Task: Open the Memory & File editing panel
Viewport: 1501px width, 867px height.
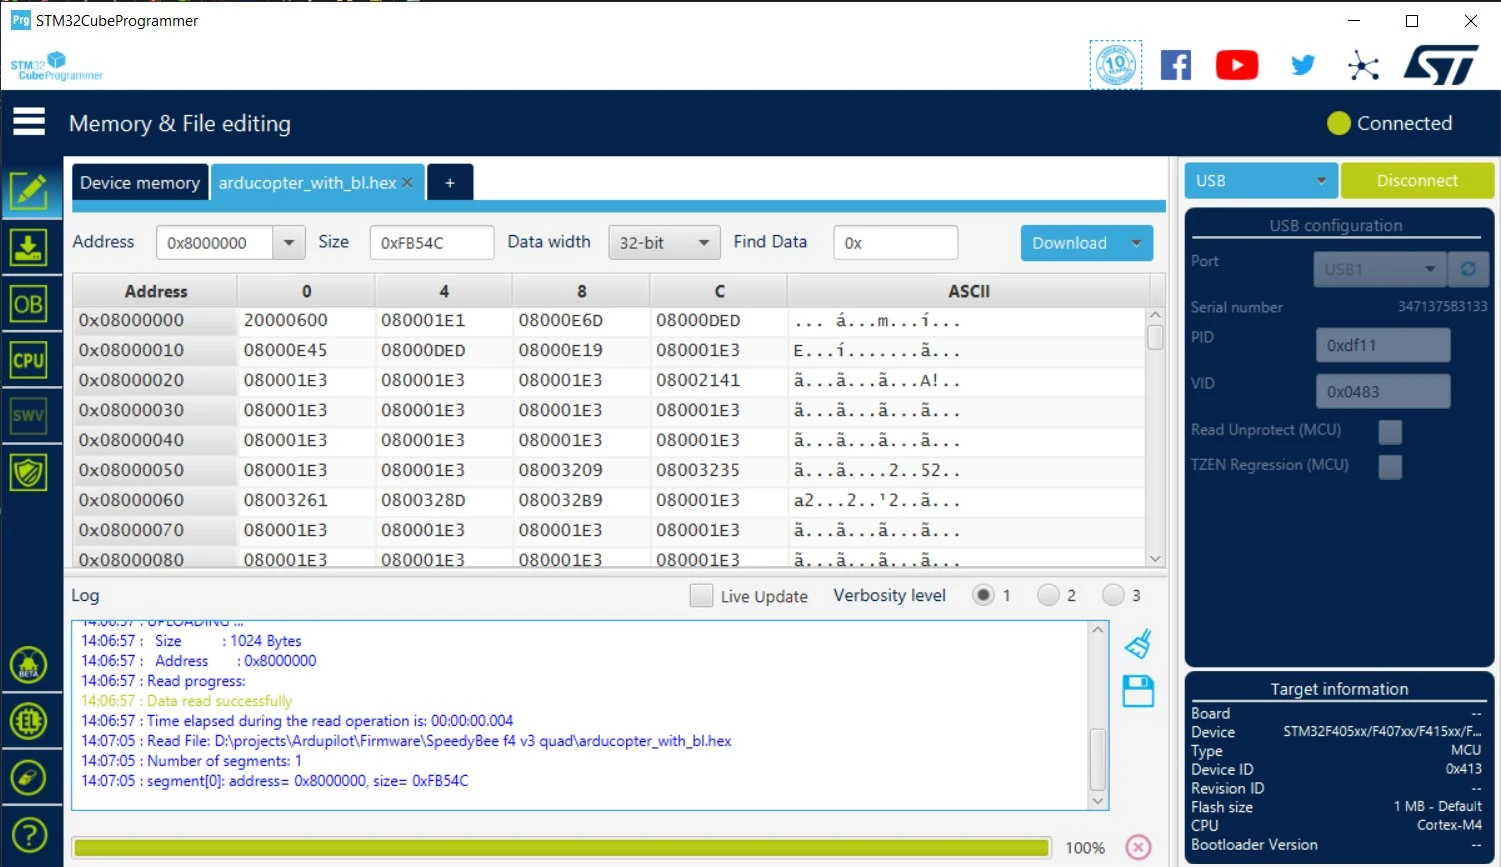Action: (31, 192)
